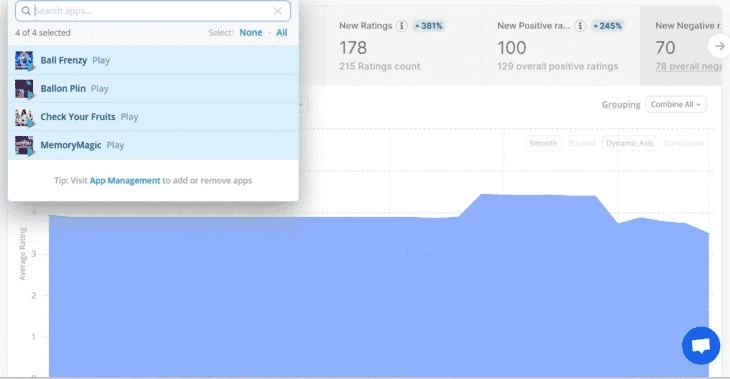Select the New Negative ratings metric card

point(681,46)
